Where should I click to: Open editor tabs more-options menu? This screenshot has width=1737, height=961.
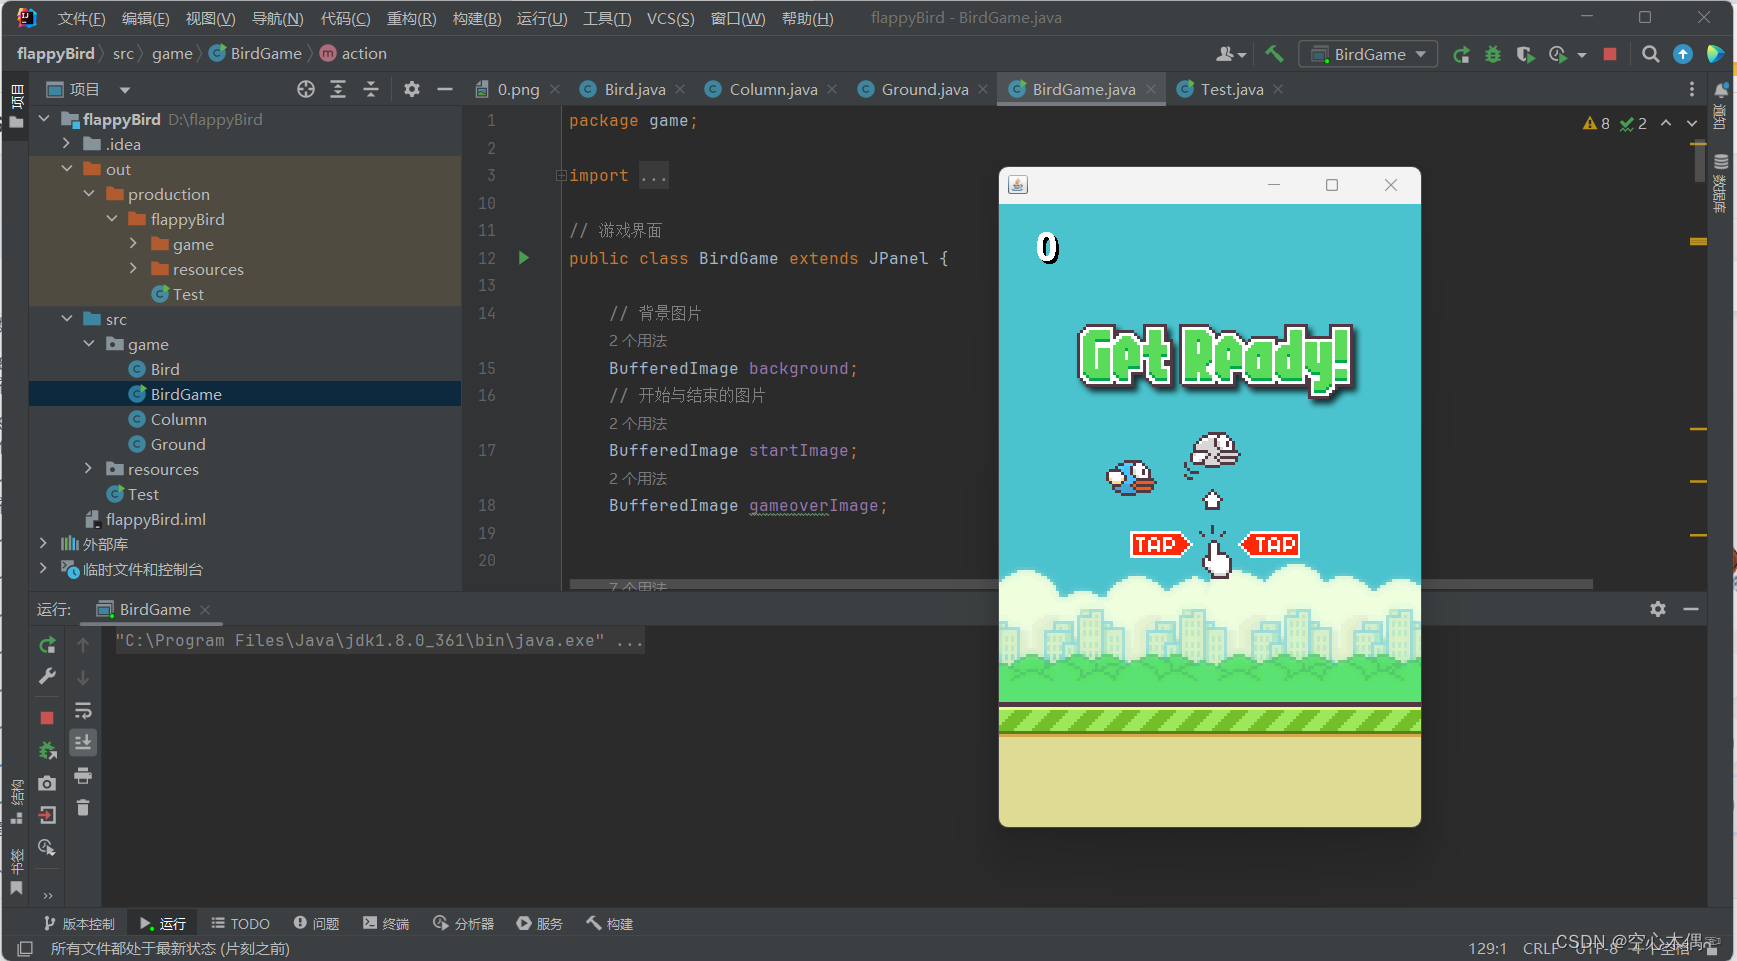1692,89
